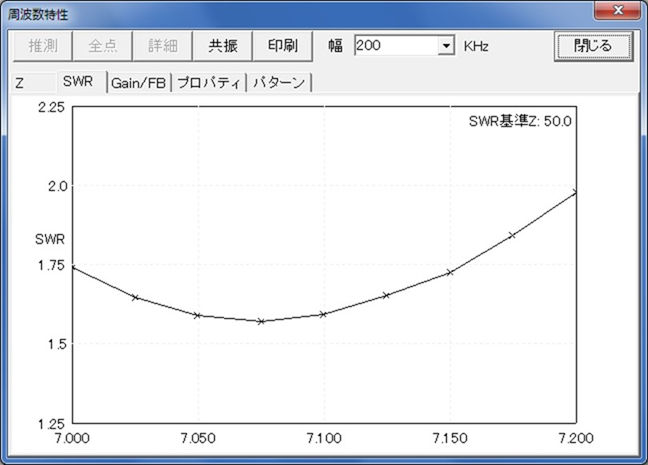648x465 pixels.
Task: Click the 印刷 (print) button
Action: 283,46
